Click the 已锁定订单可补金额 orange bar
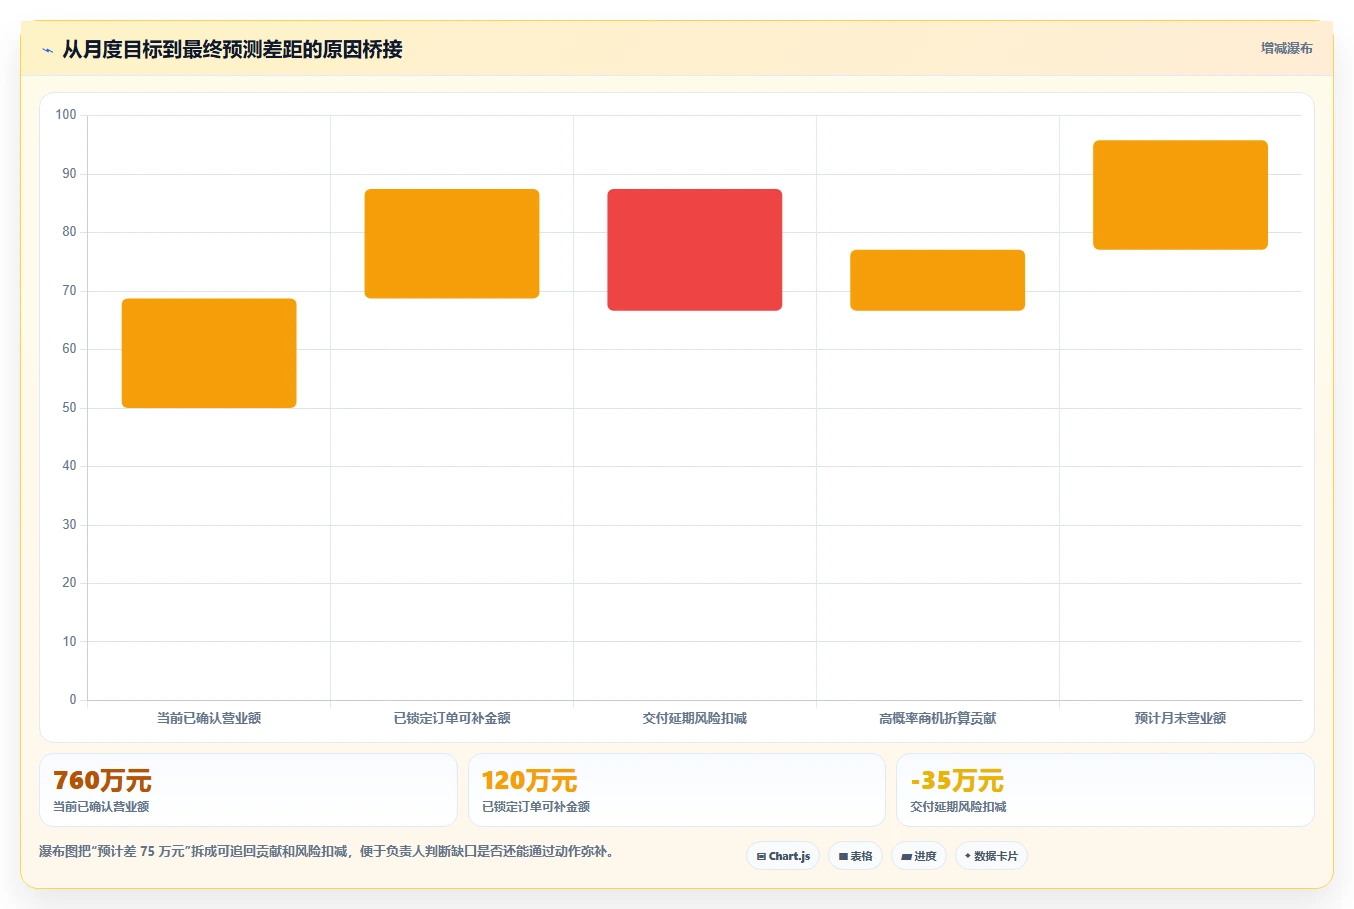Image resolution: width=1354 pixels, height=909 pixels. click(x=452, y=244)
